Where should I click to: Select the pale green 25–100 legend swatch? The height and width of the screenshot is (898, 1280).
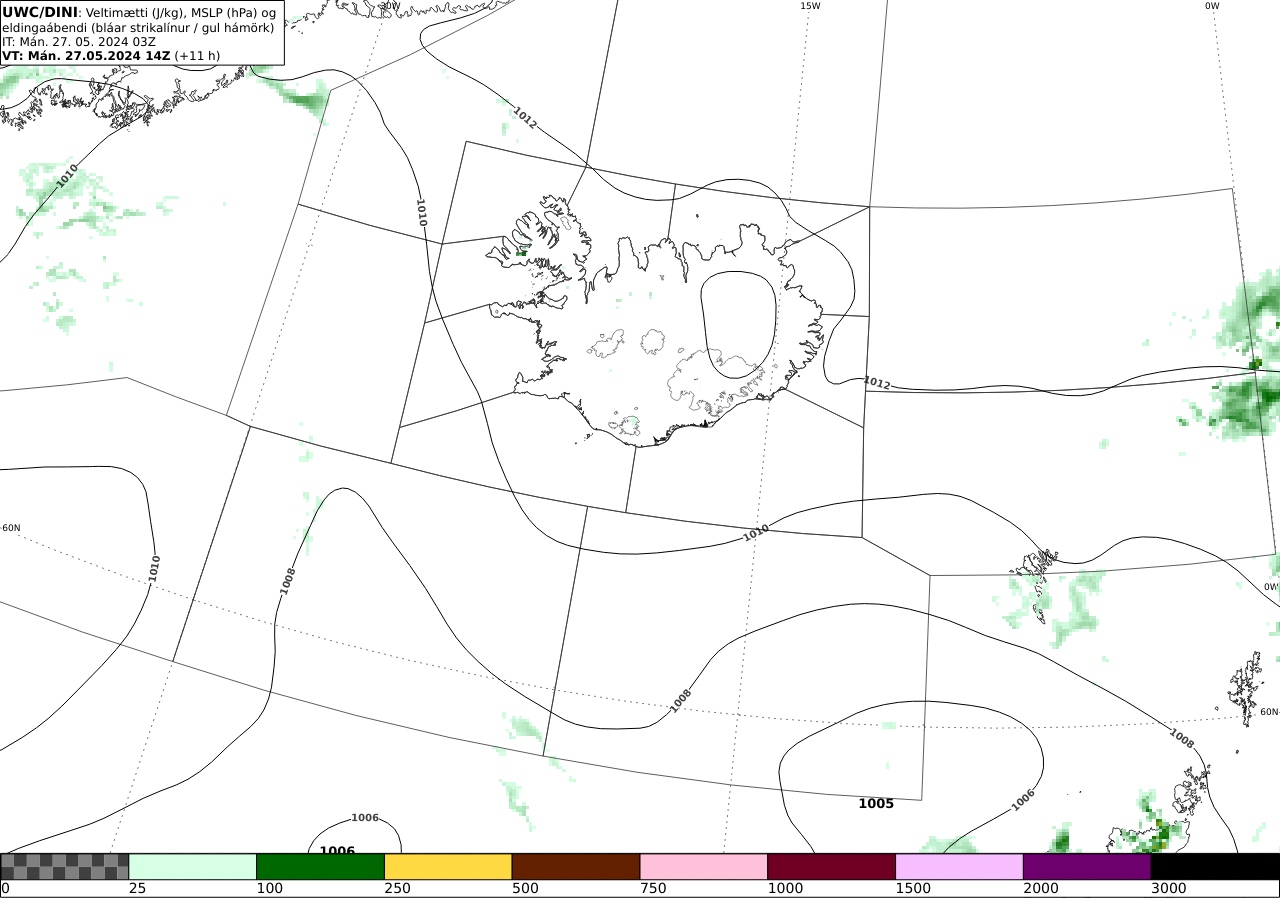(x=193, y=866)
